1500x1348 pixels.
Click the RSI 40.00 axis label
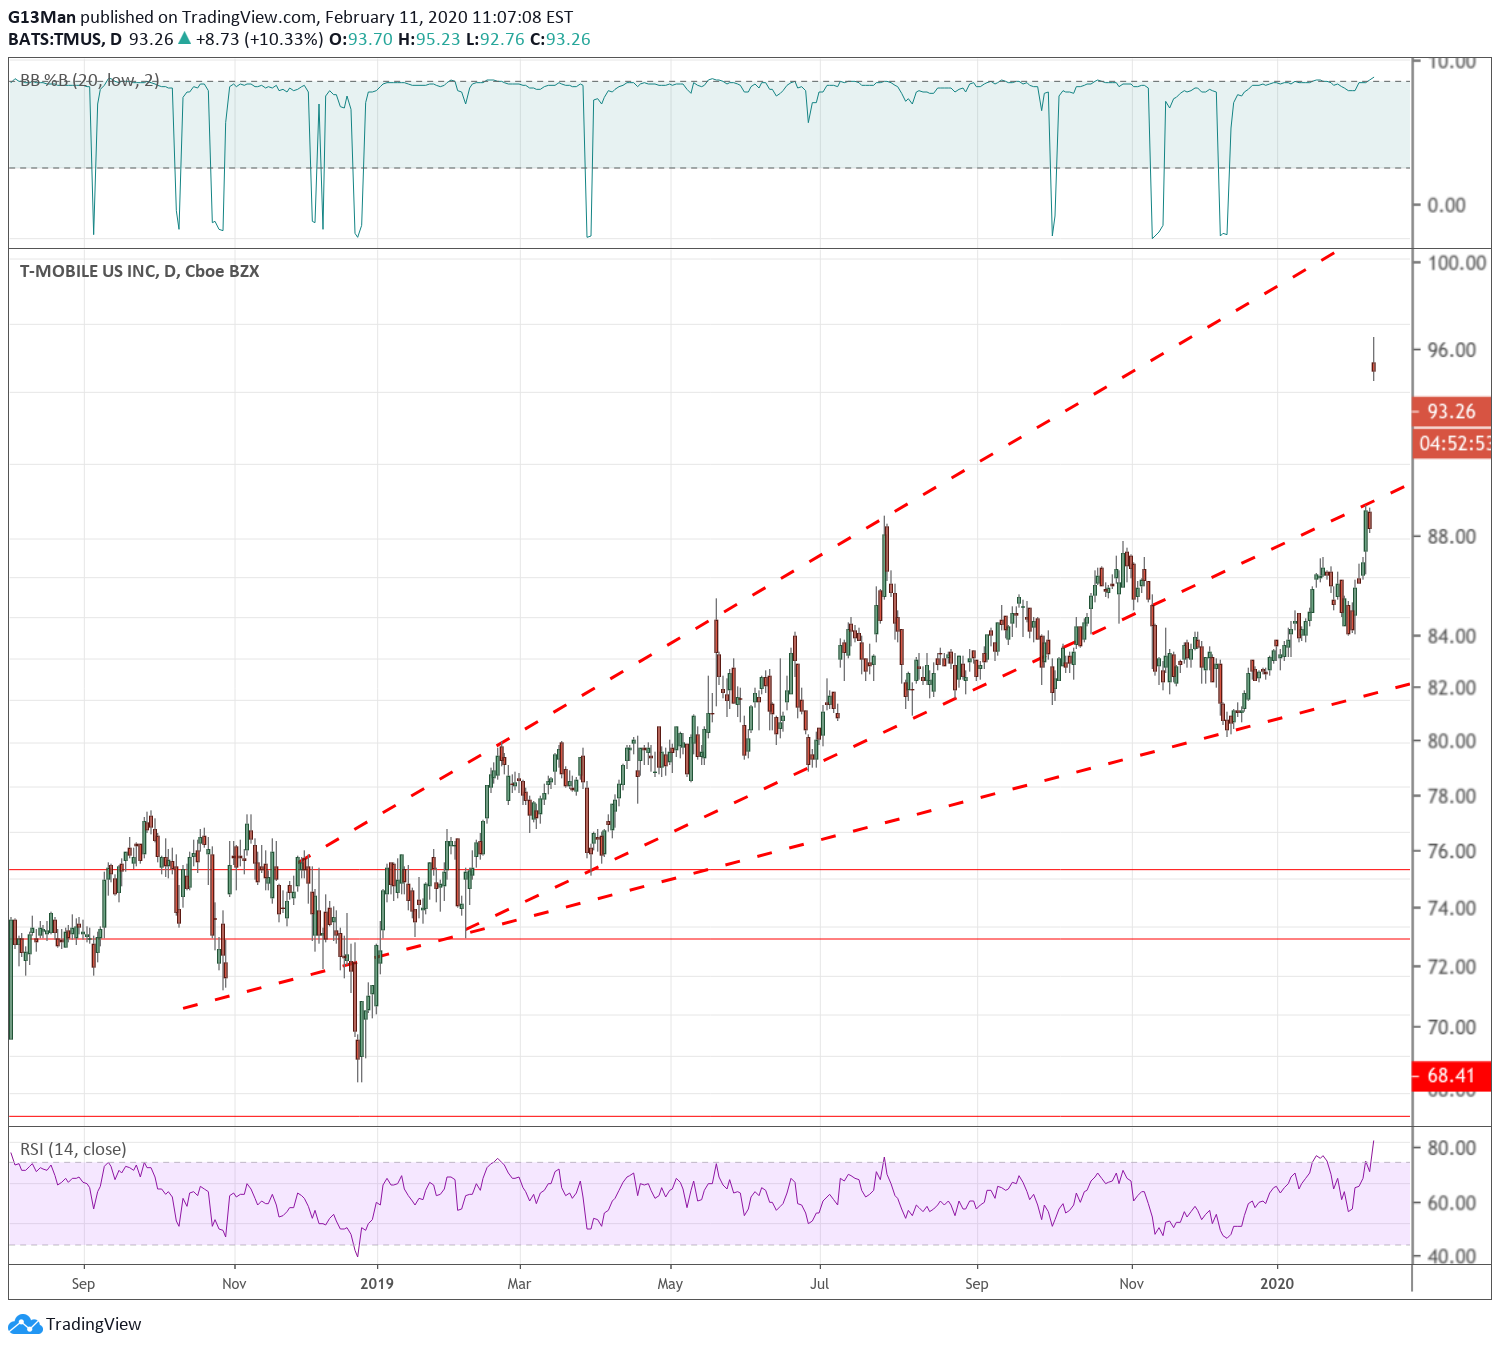[1452, 1256]
